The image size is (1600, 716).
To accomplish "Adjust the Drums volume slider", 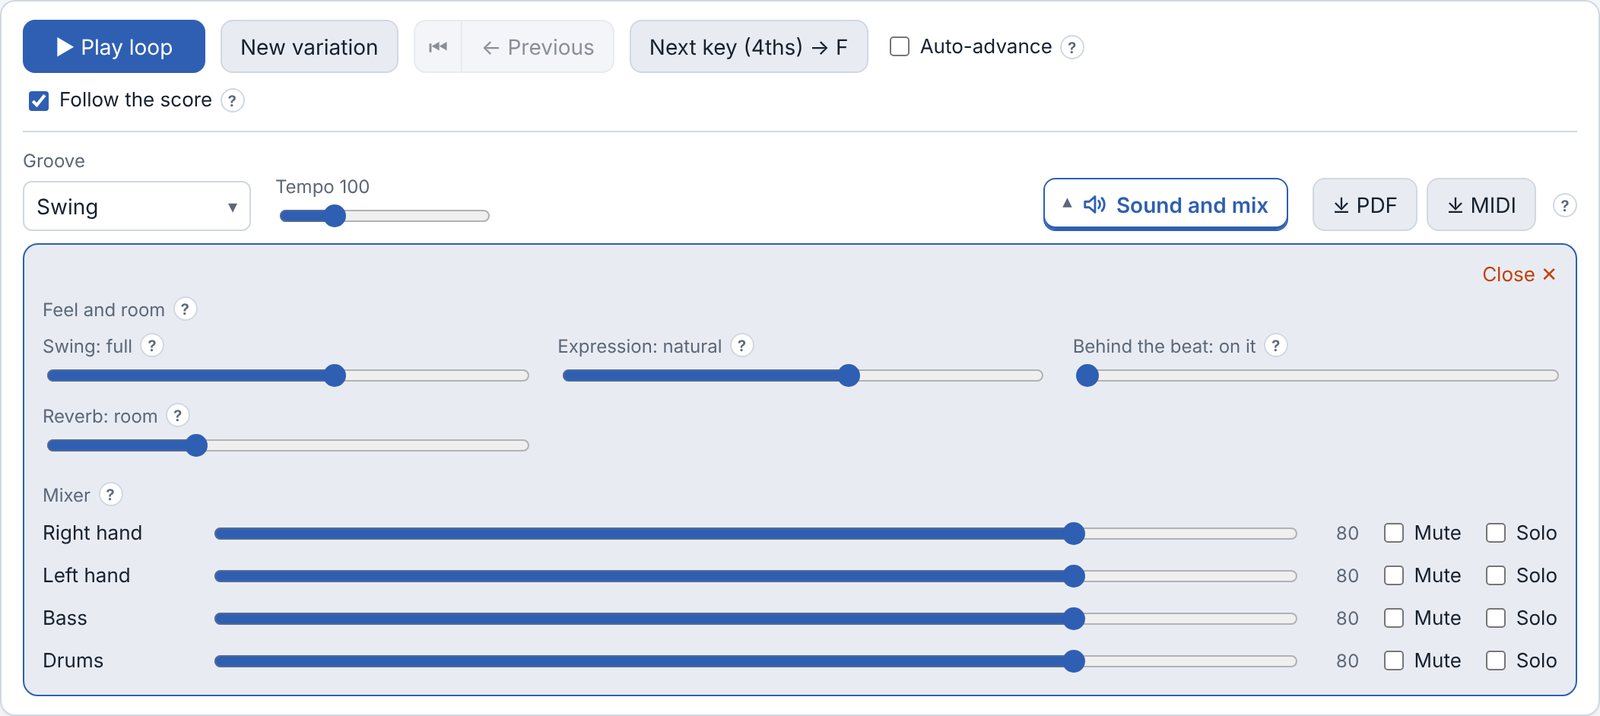I will tap(755, 661).
